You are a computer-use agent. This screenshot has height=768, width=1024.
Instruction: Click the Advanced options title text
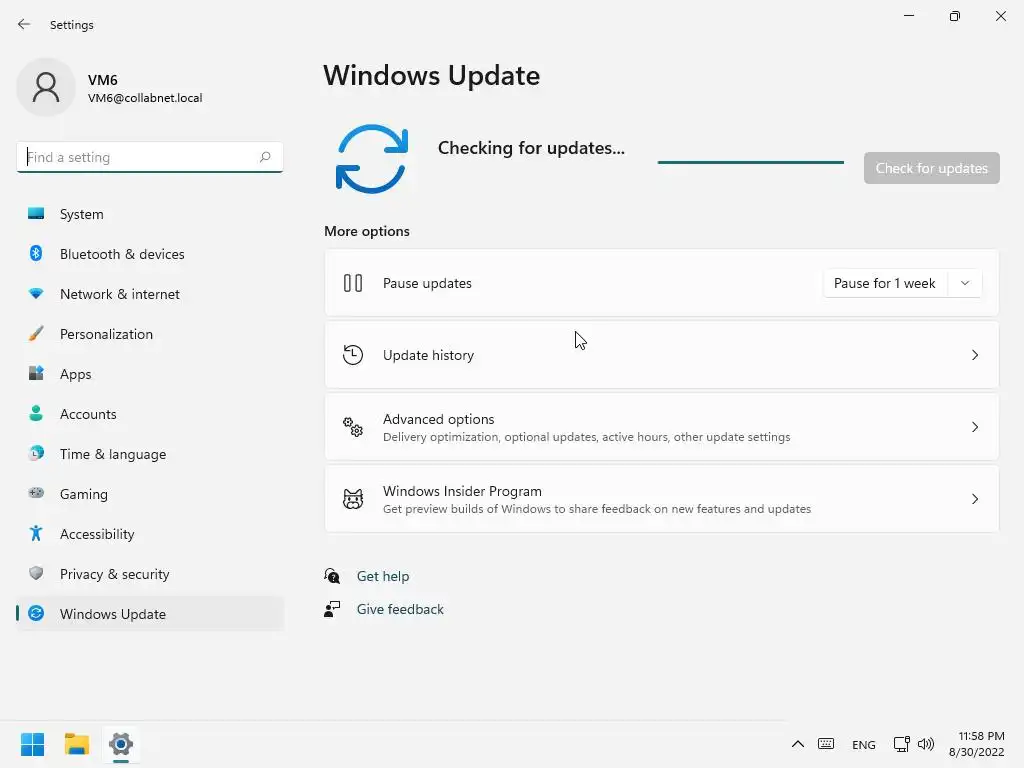438,419
